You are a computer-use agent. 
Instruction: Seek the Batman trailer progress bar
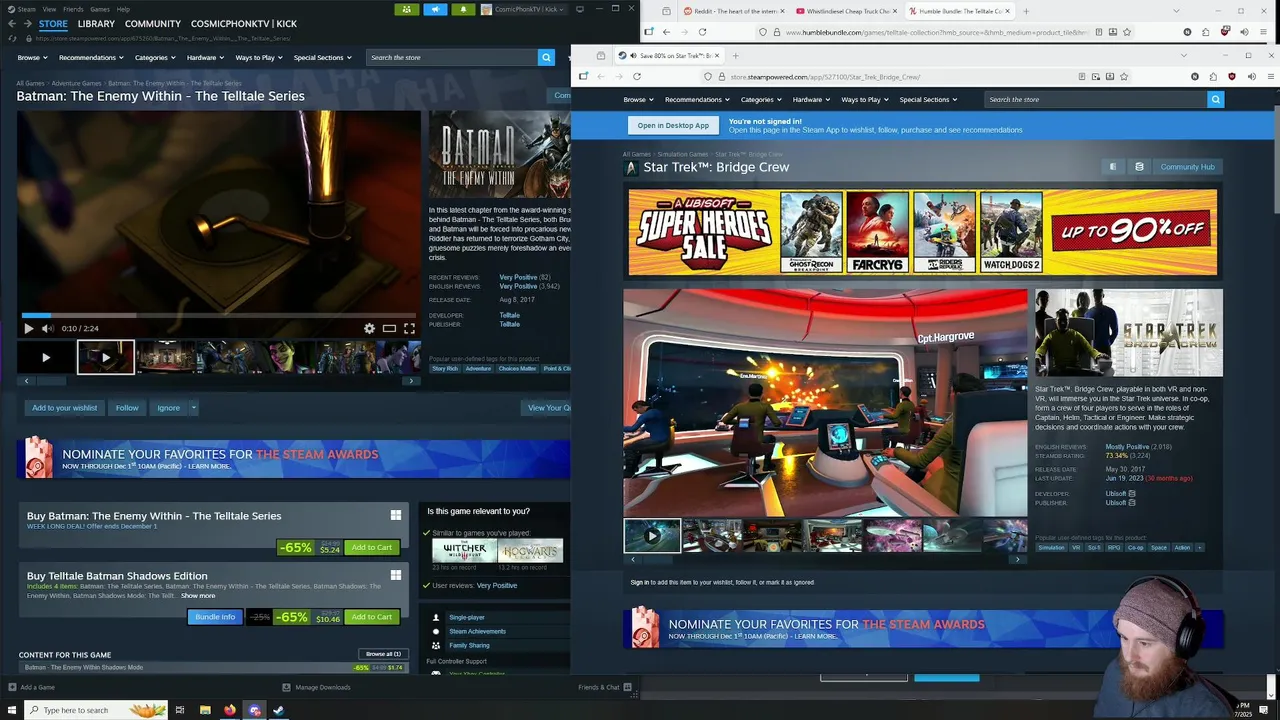point(218,315)
